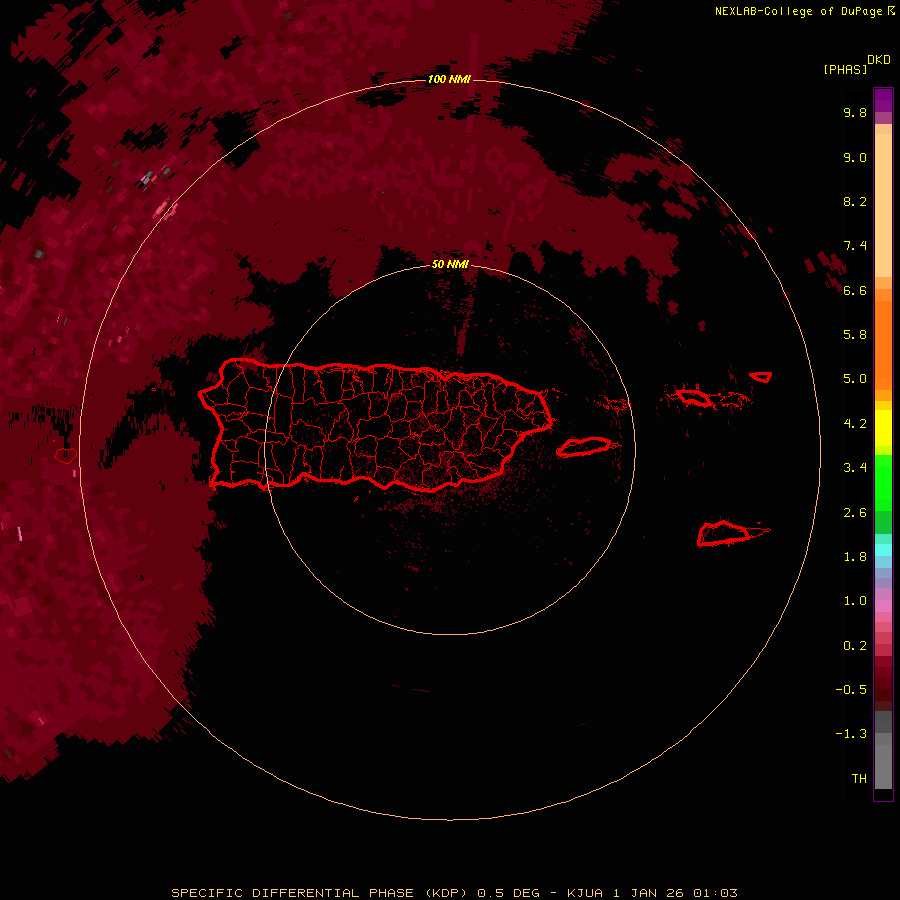The width and height of the screenshot is (900, 900).
Task: Click the NEXLAB-College of DuPage credit text
Action: (798, 11)
